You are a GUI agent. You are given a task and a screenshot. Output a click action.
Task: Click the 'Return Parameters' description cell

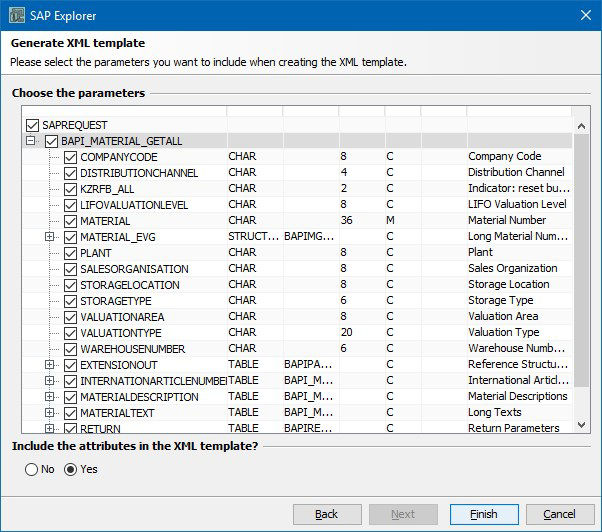[513, 428]
